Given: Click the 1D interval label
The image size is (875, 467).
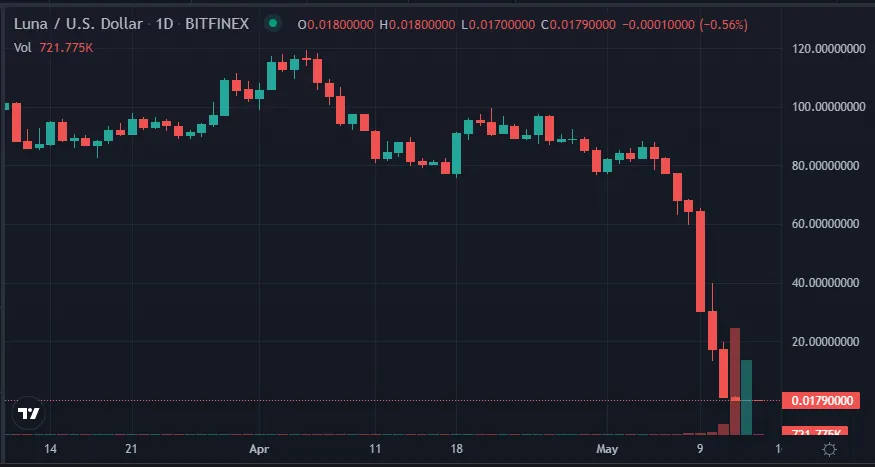Looking at the screenshot, I should (164, 25).
